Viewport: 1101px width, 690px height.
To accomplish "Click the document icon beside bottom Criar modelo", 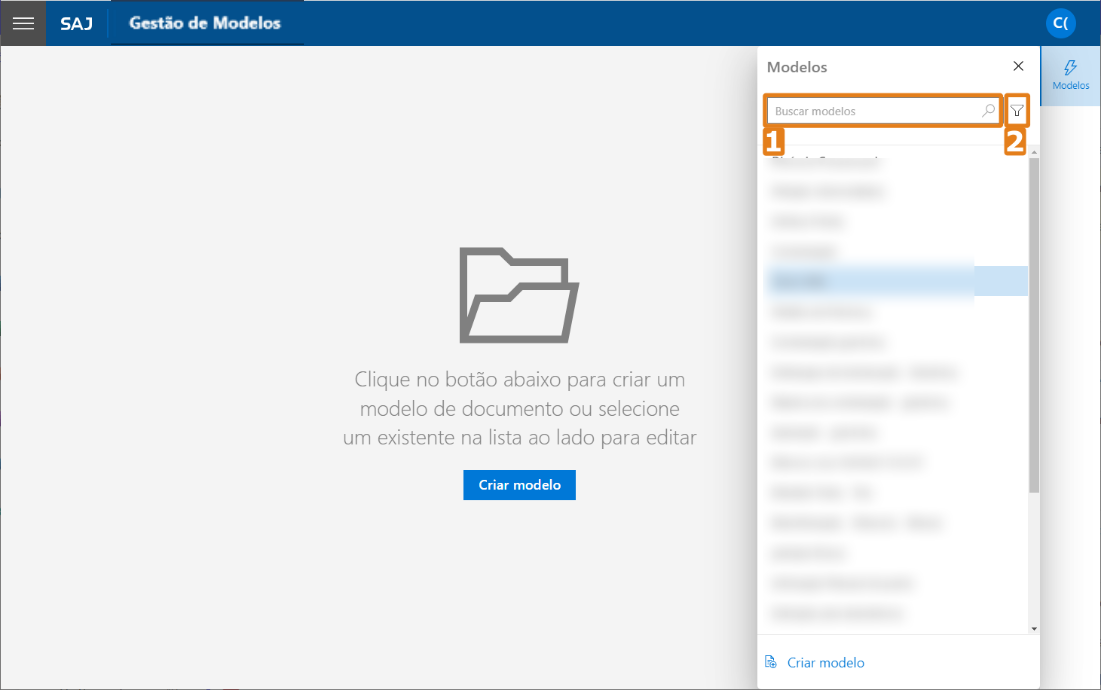I will pos(770,661).
